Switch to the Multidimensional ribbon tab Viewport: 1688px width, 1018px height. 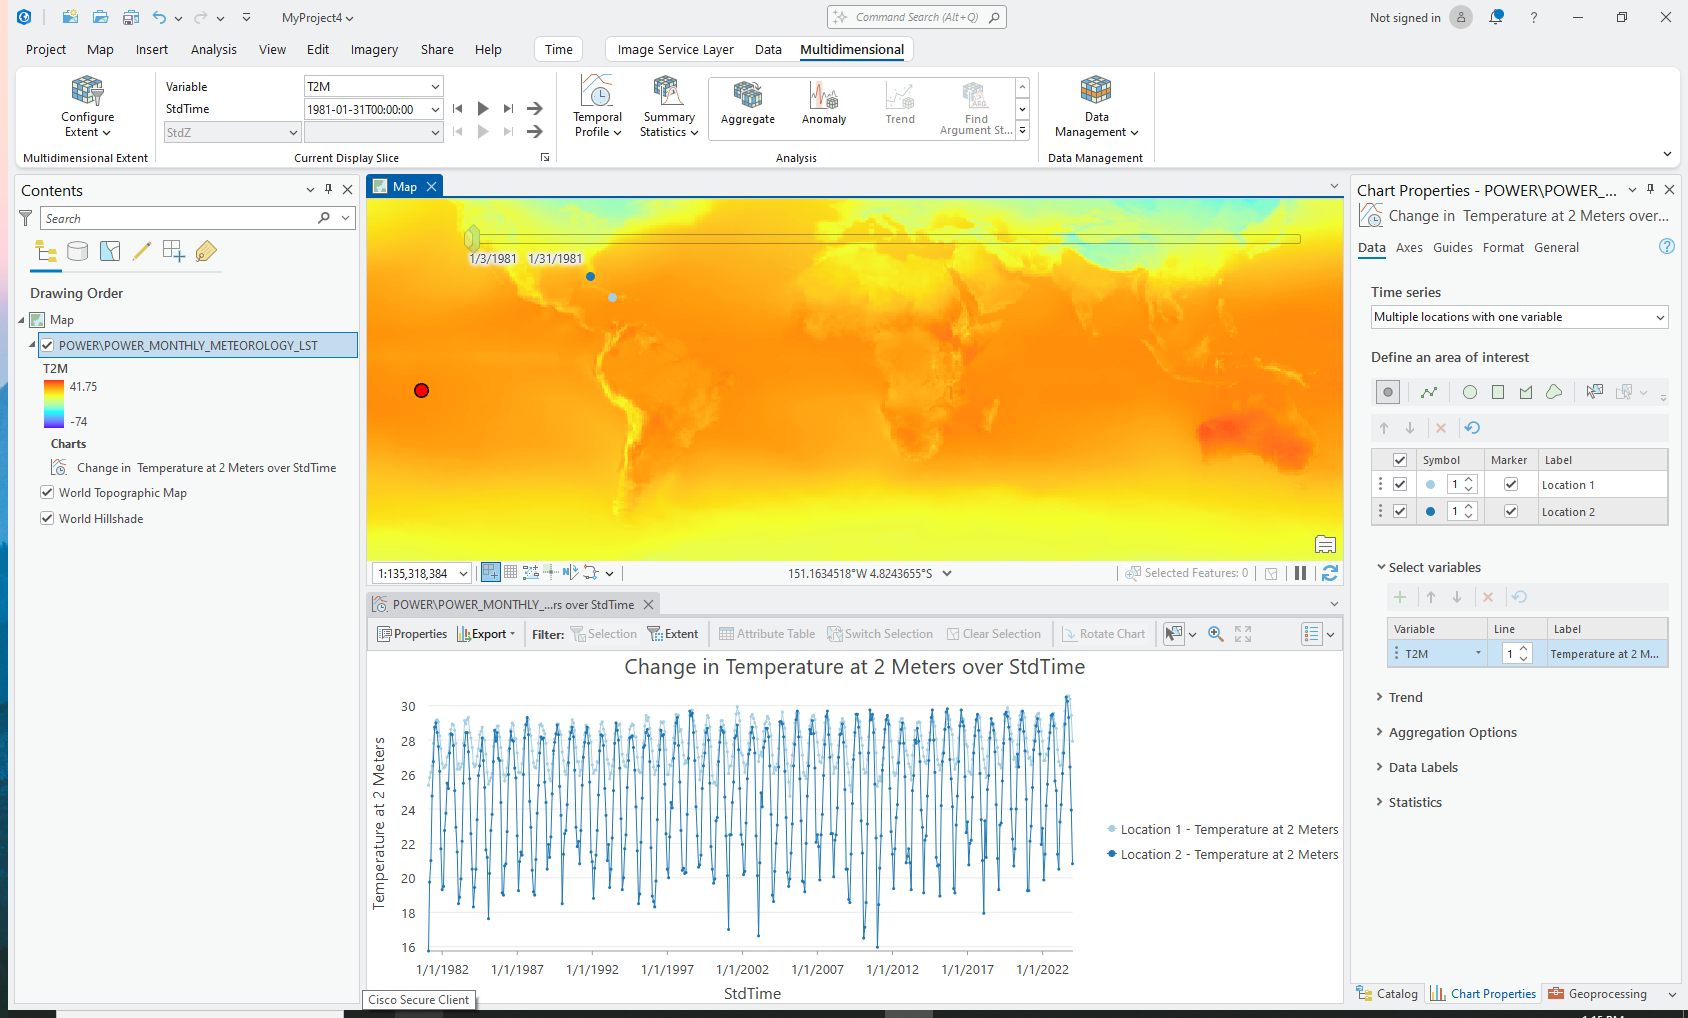[x=852, y=49]
